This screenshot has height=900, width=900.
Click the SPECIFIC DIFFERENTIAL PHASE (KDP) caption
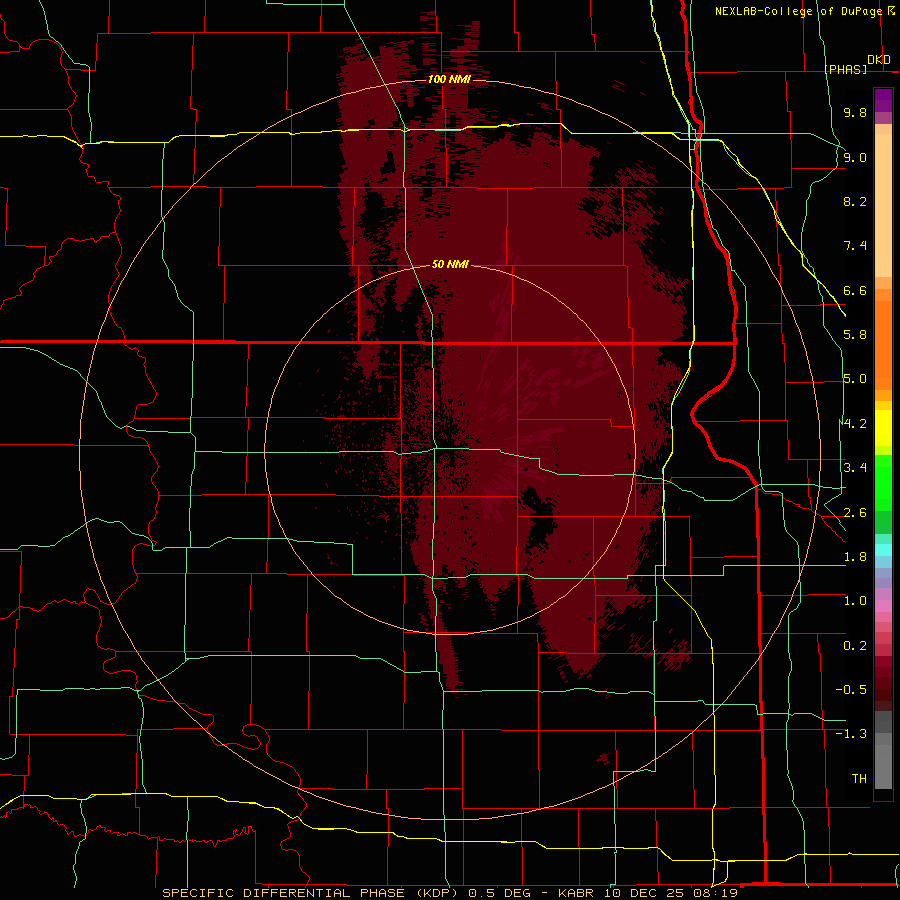(311, 893)
